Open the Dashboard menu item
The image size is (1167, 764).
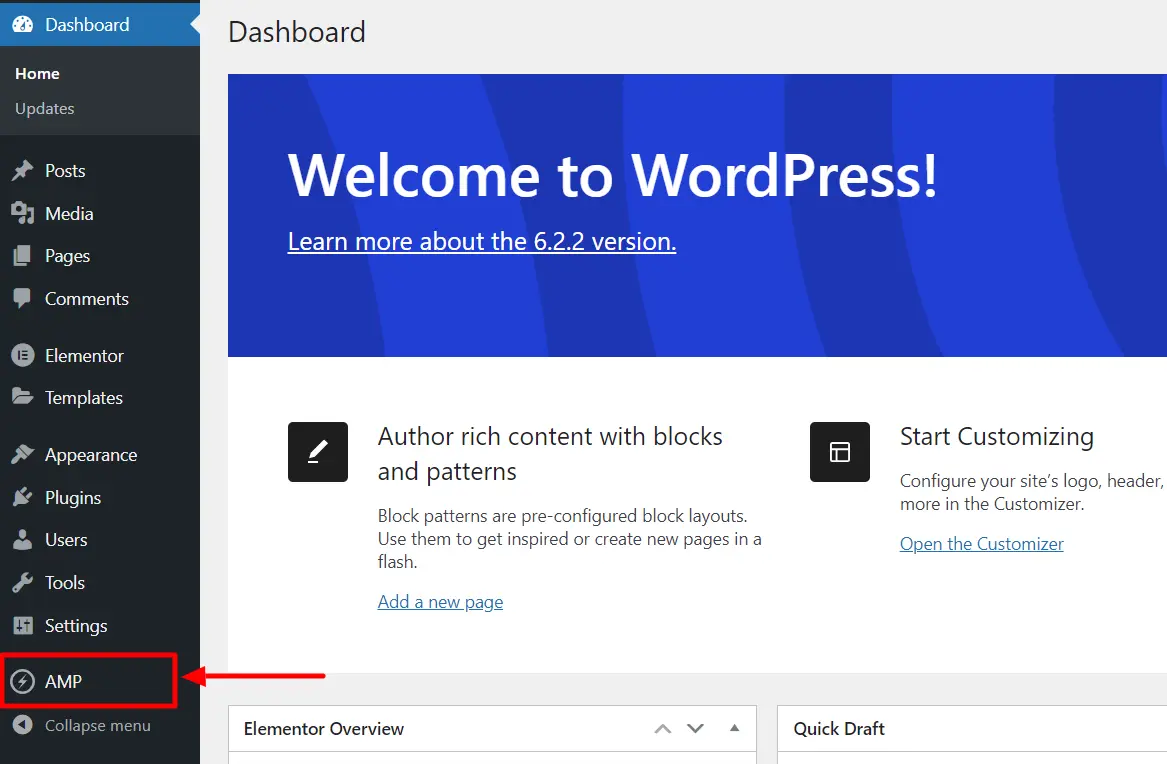tap(100, 24)
